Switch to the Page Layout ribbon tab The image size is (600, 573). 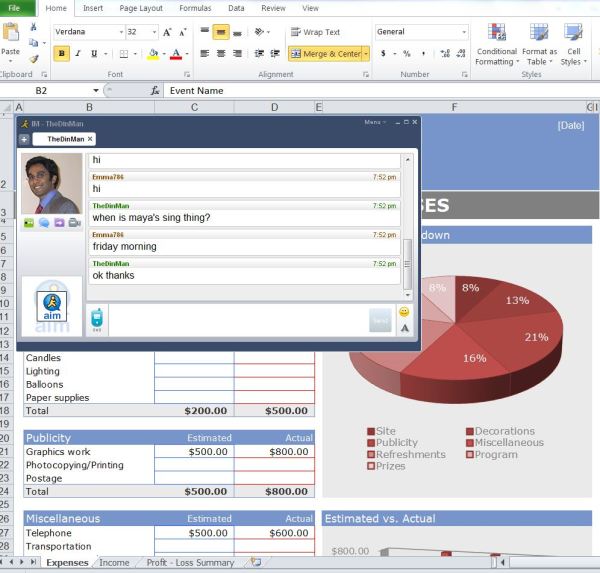141,8
